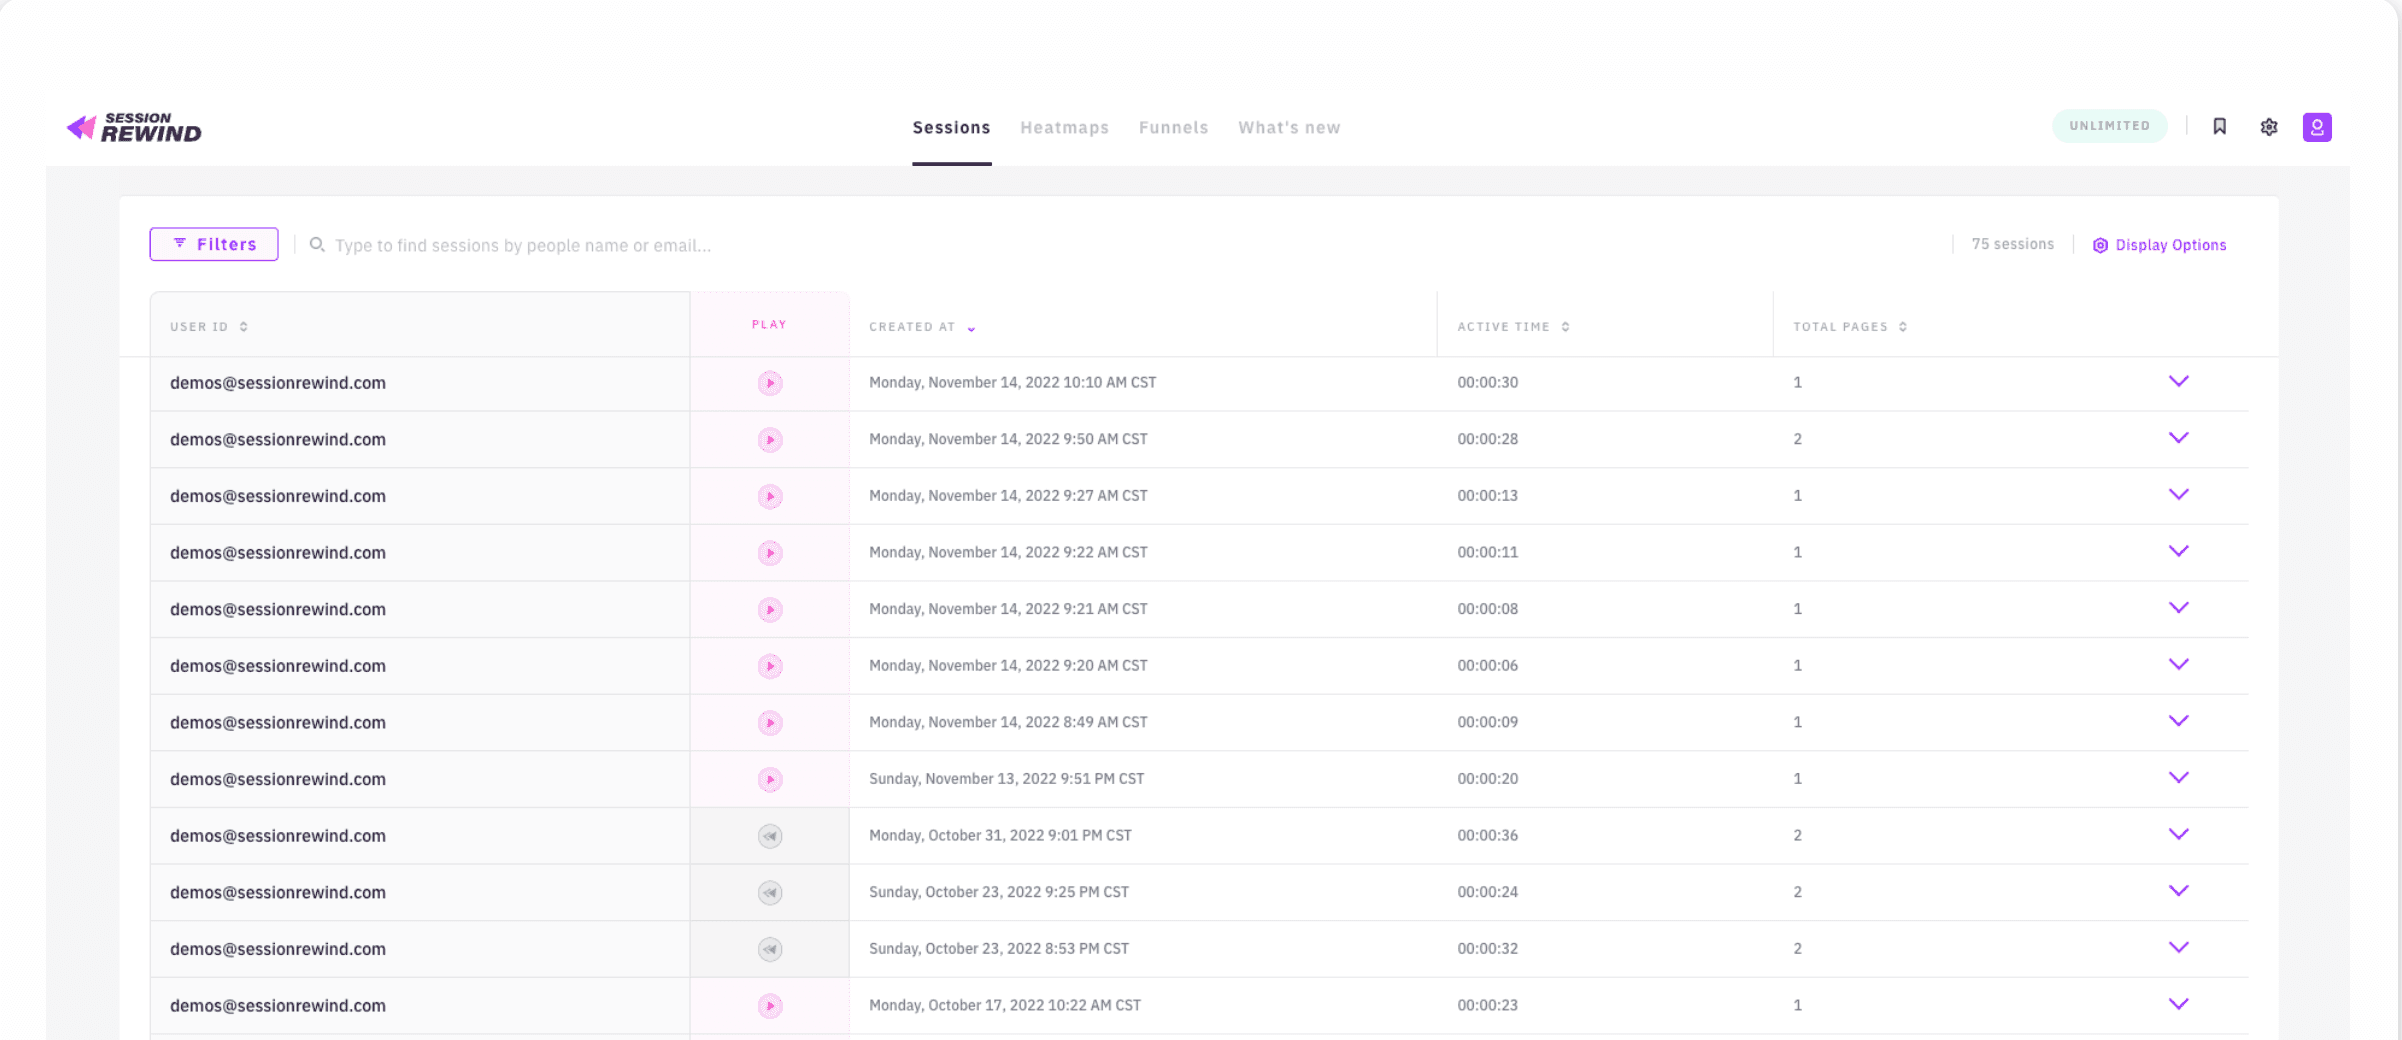Open the bookmarks icon in header
This screenshot has width=2402, height=1040.
[x=2219, y=126]
